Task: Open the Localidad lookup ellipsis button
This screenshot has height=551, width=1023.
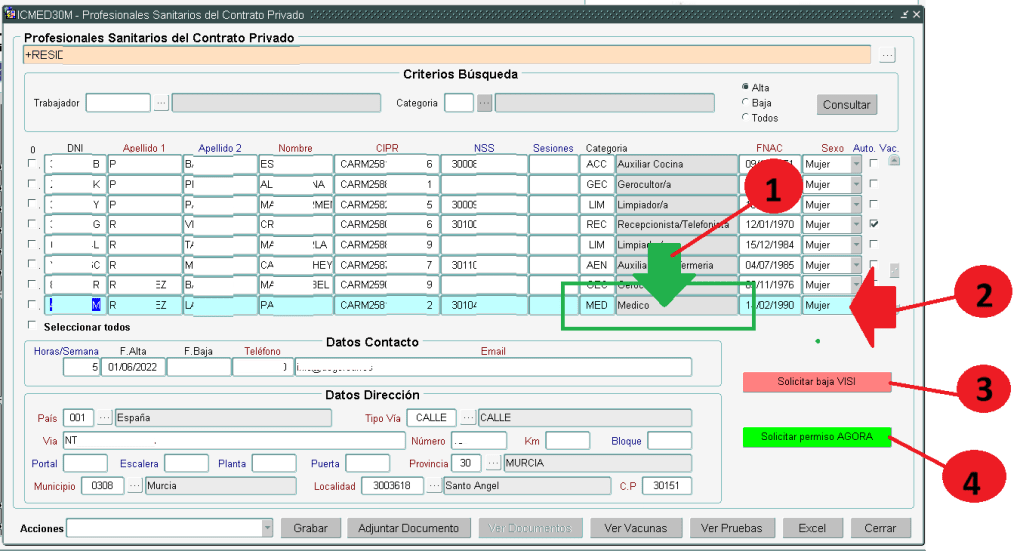Action: coord(434,486)
